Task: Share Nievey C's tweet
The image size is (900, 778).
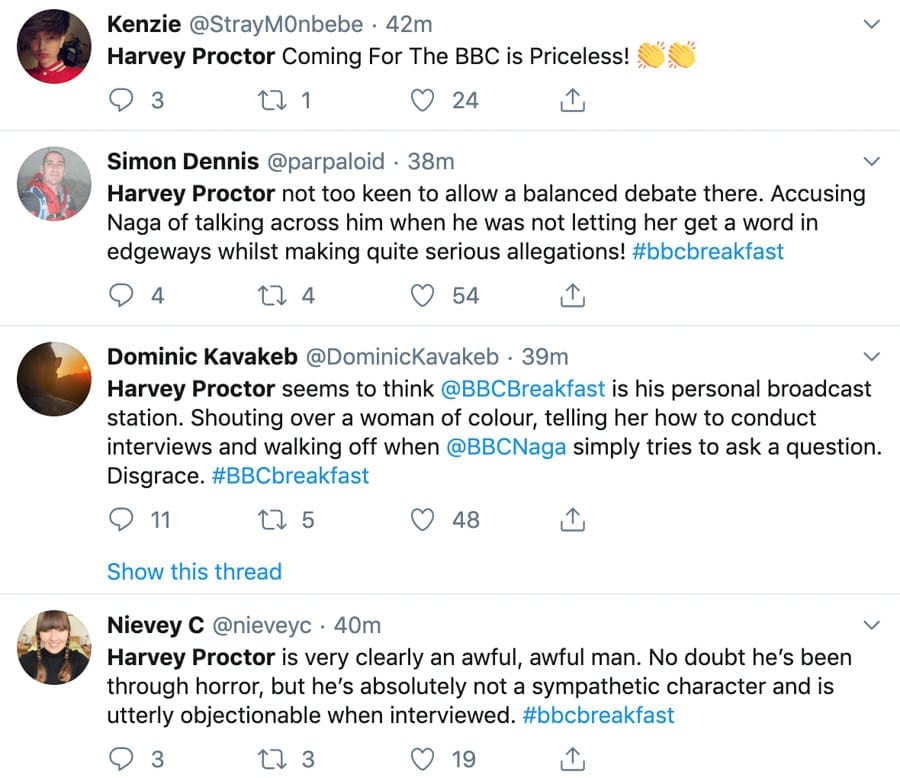Action: click(572, 759)
